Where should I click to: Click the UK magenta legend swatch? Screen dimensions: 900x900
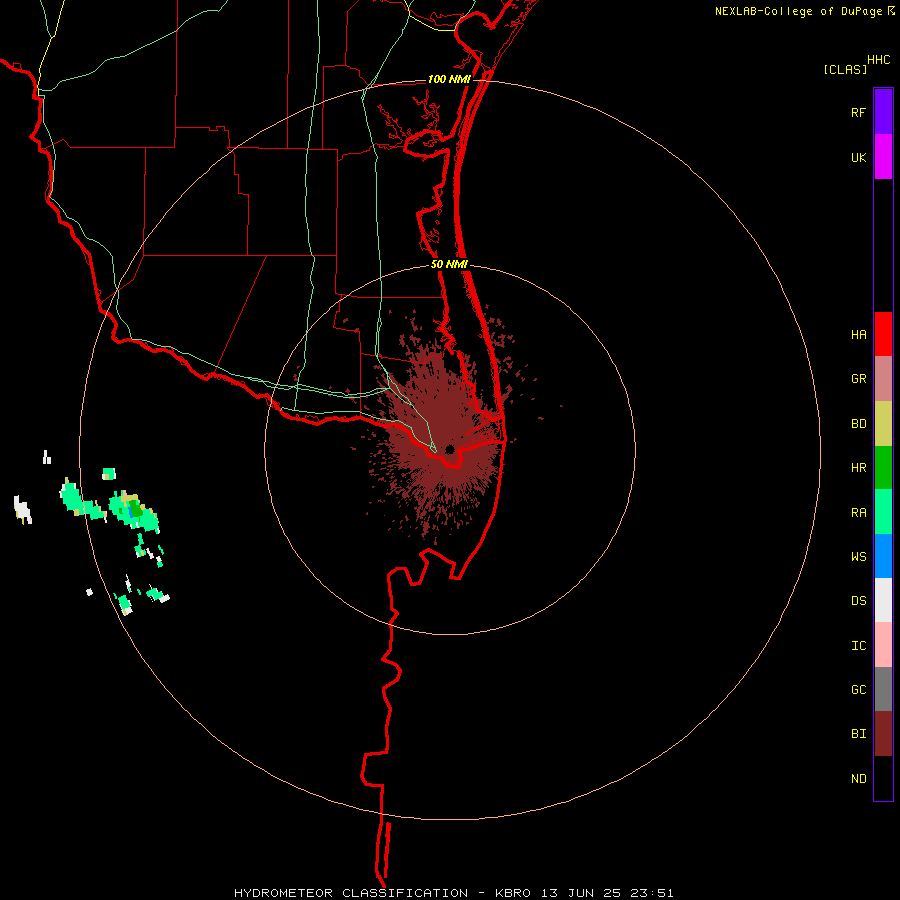883,157
